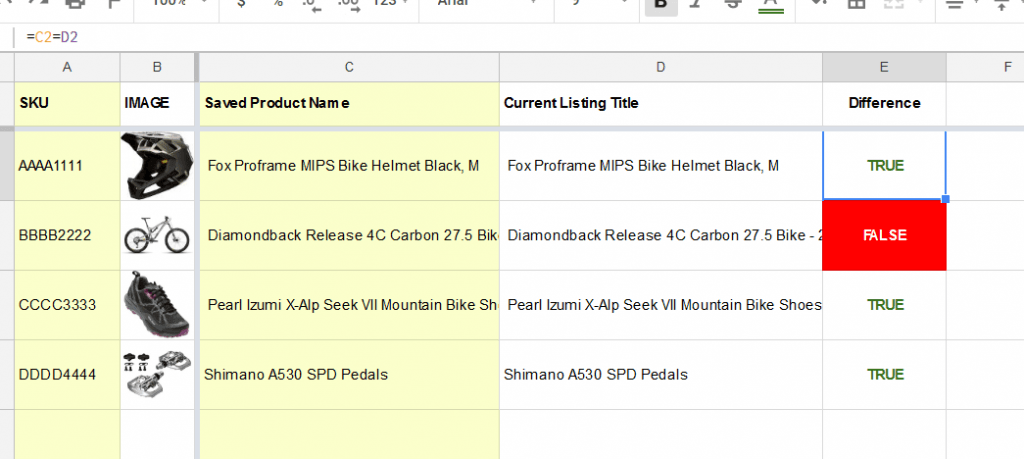
Task: Open the borders tool
Action: (x=856, y=5)
